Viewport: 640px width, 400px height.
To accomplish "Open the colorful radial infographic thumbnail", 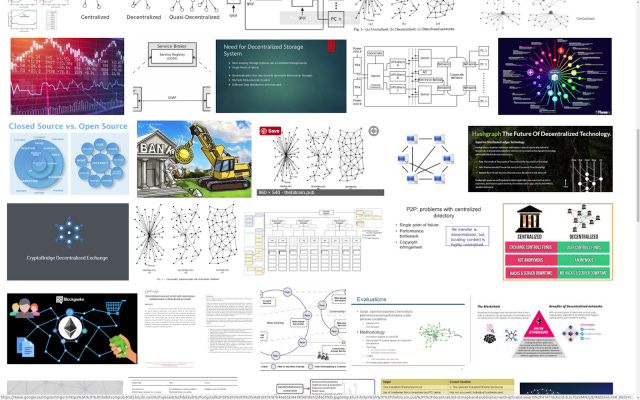I will click(x=555, y=76).
